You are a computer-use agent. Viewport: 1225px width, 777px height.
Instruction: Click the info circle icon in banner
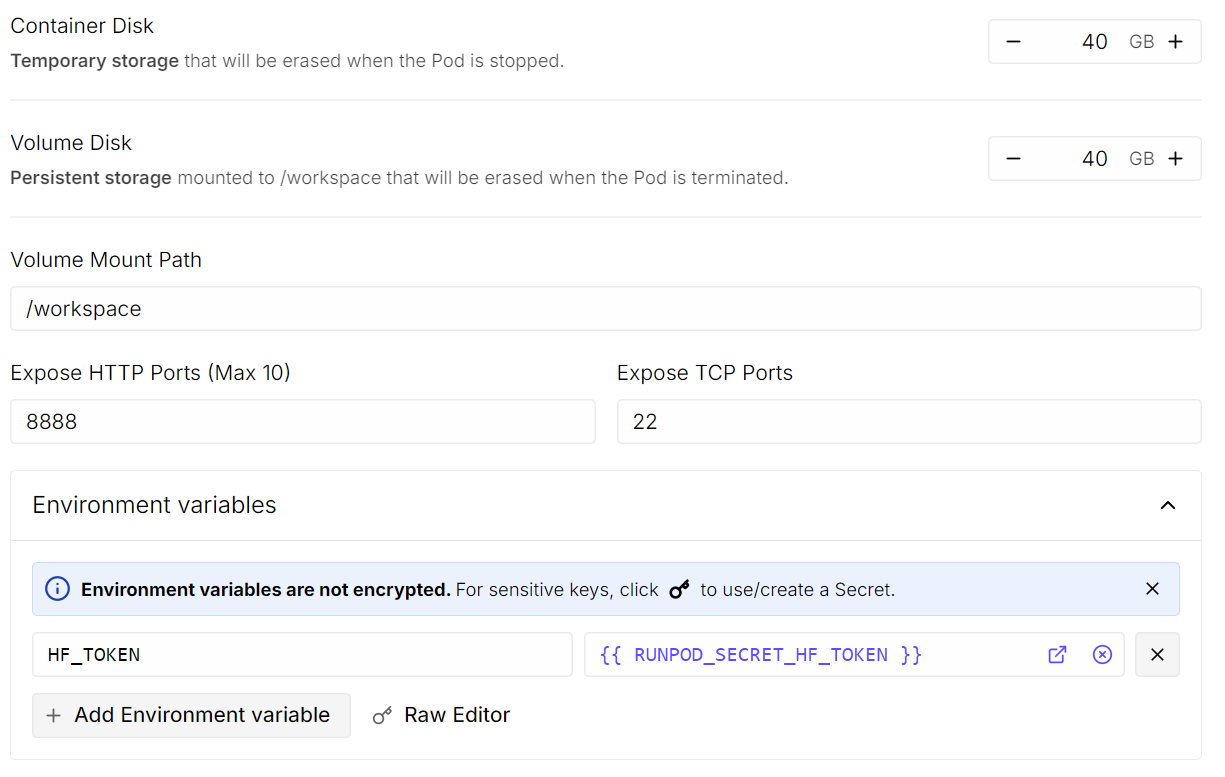[x=58, y=589]
